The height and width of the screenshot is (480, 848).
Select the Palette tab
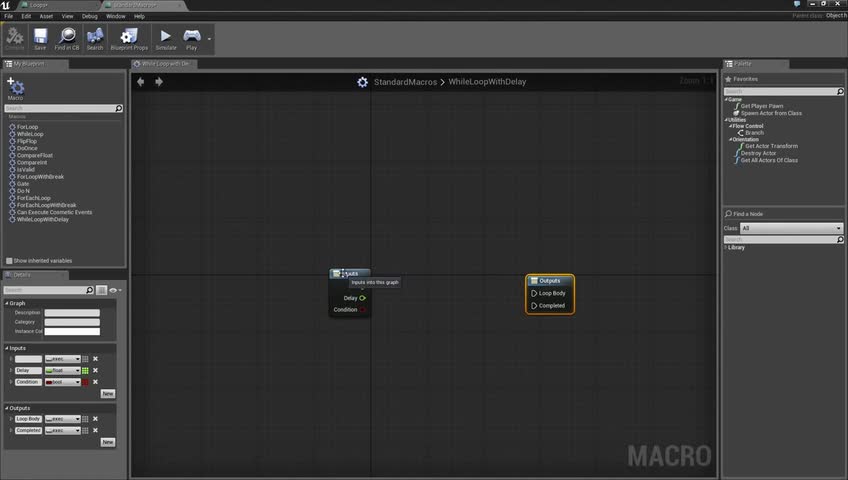click(755, 64)
